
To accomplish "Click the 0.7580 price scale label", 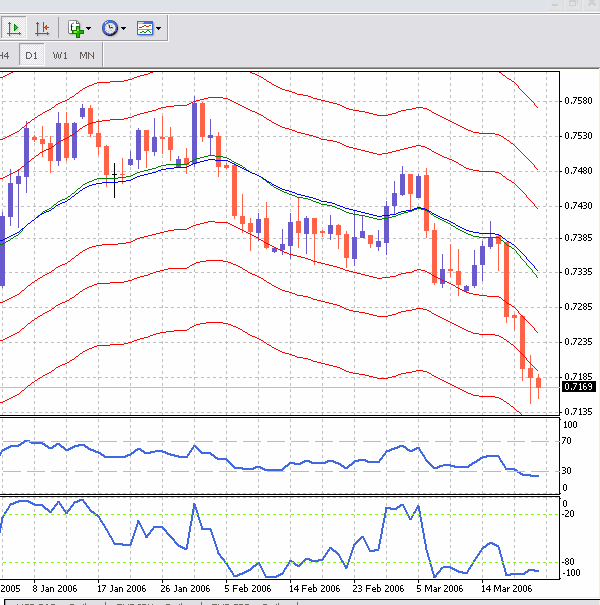I will pyautogui.click(x=577, y=101).
